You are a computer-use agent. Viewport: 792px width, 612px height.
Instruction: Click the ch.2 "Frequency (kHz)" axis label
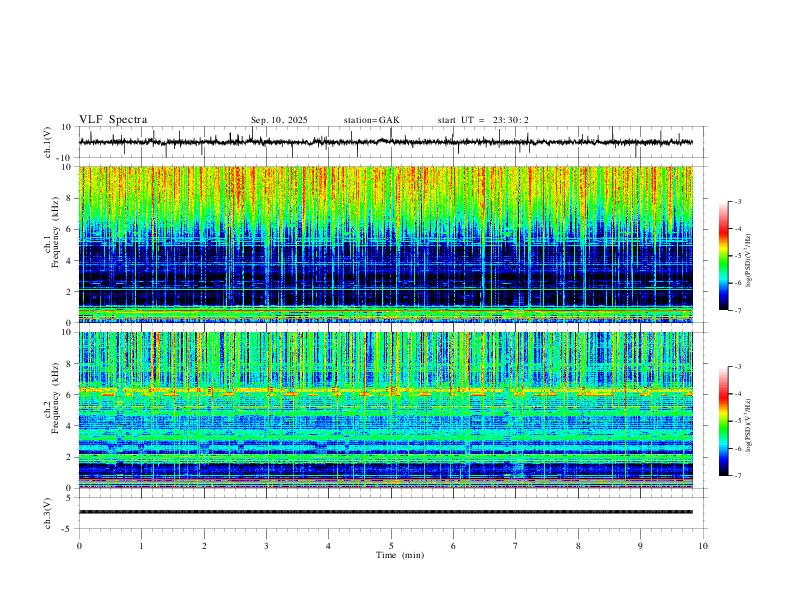55,398
